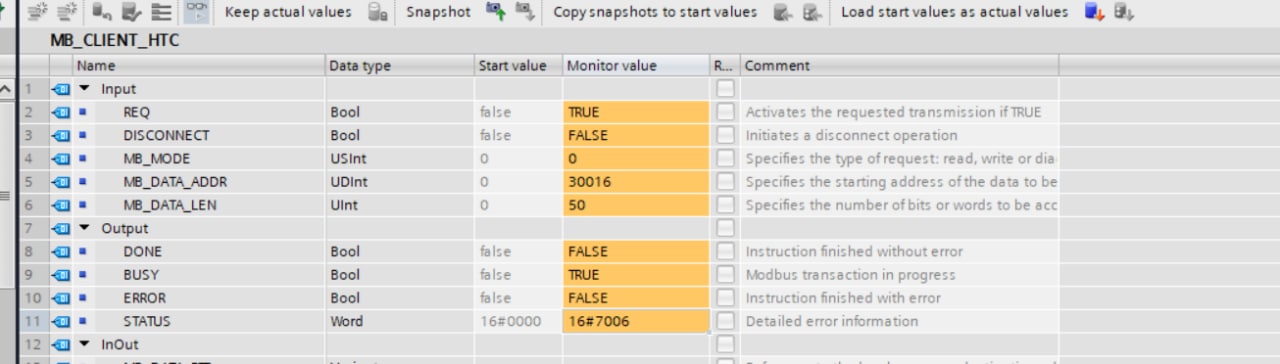1280x364 pixels.
Task: Click the tag icon of the MB_DATA_ADDR row
Action: (x=60, y=181)
